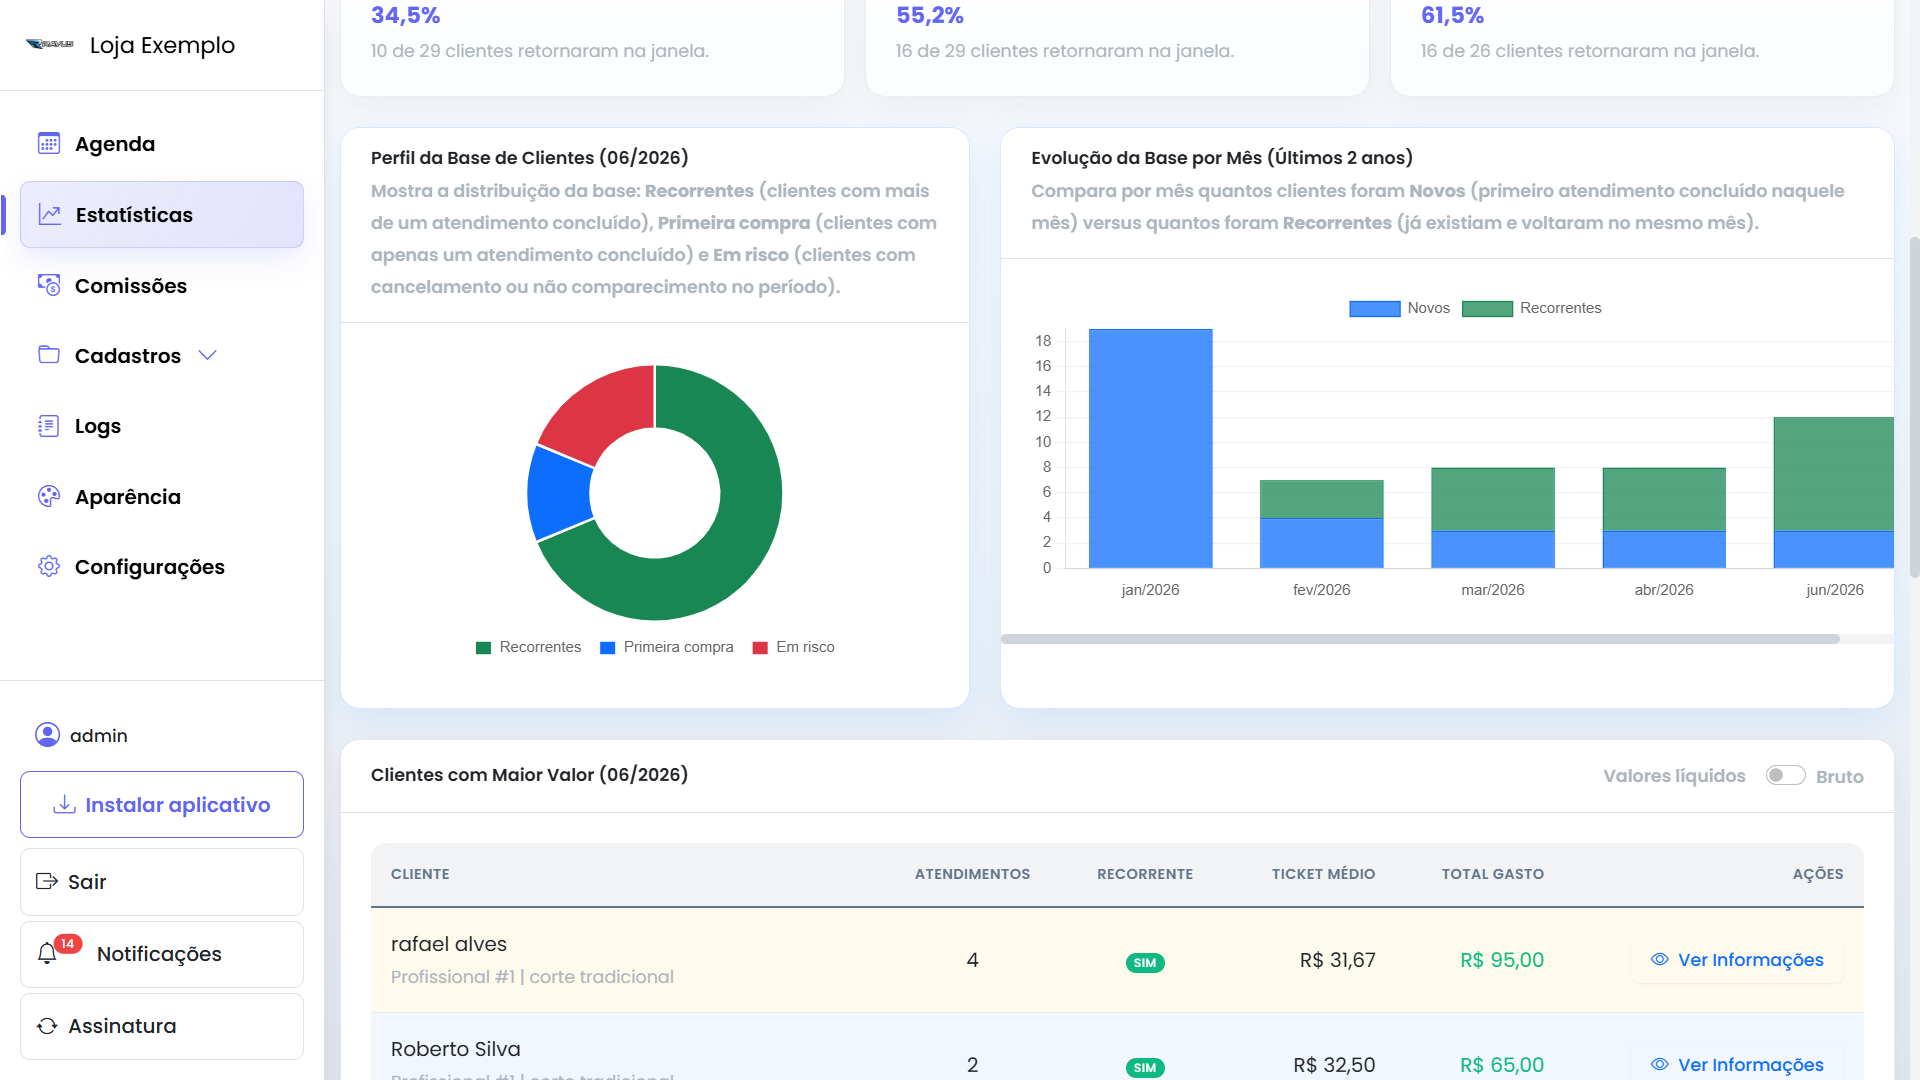Click the eye icon for rafael alves

(1660, 959)
